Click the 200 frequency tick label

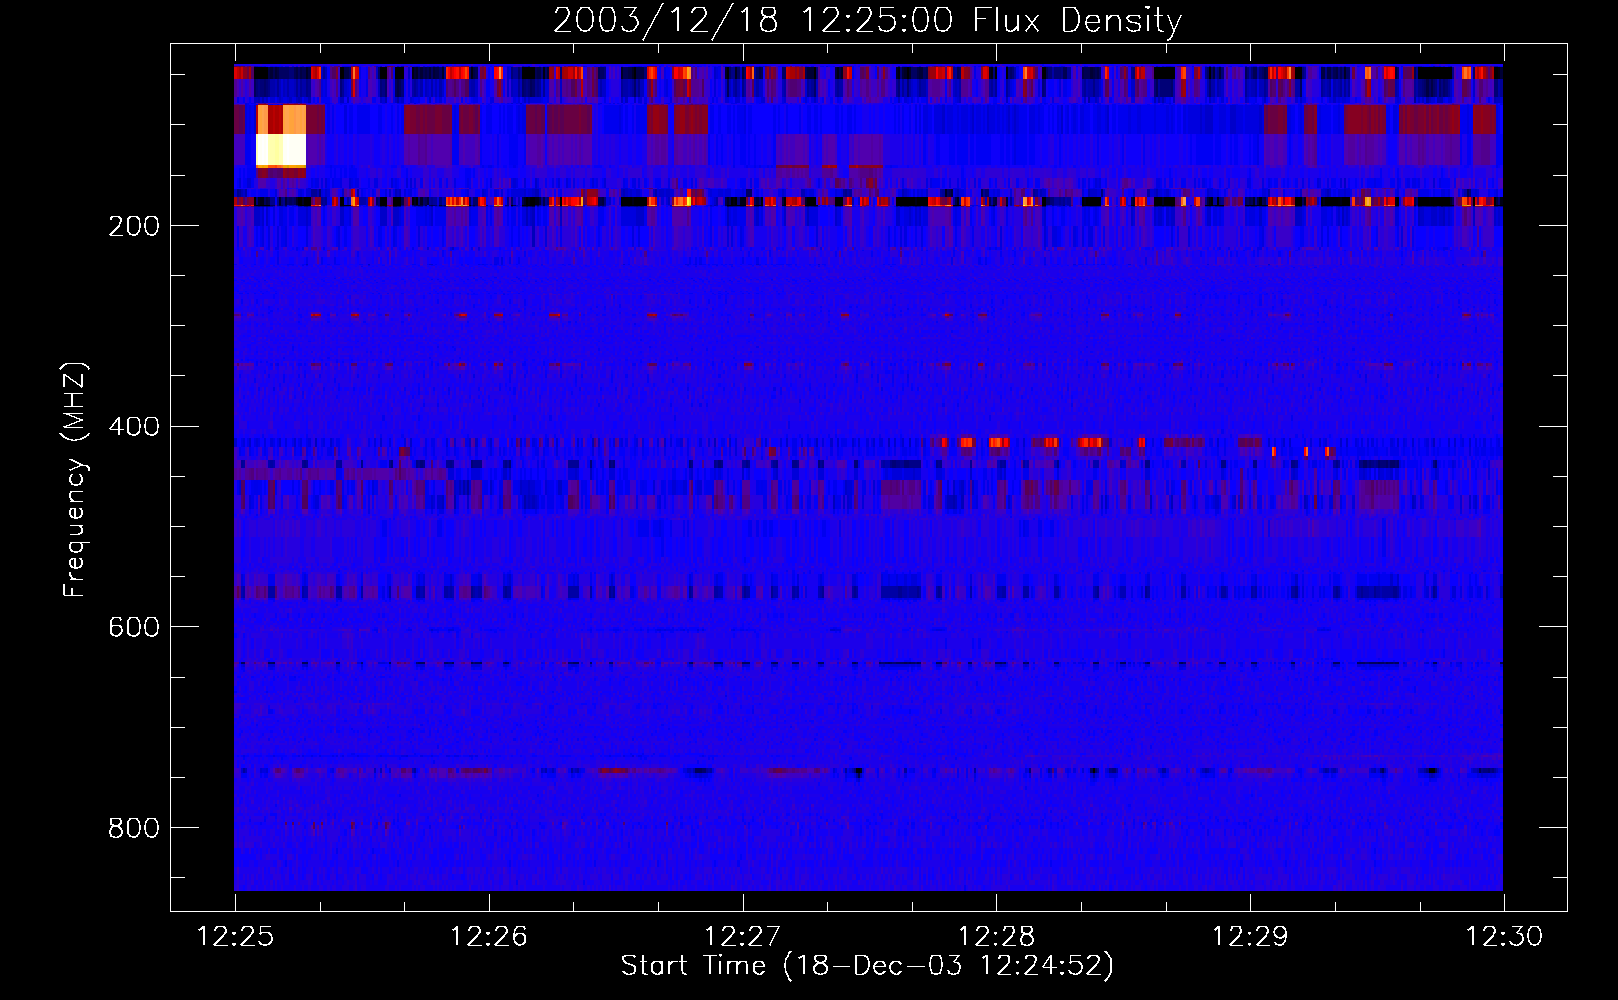tap(134, 226)
